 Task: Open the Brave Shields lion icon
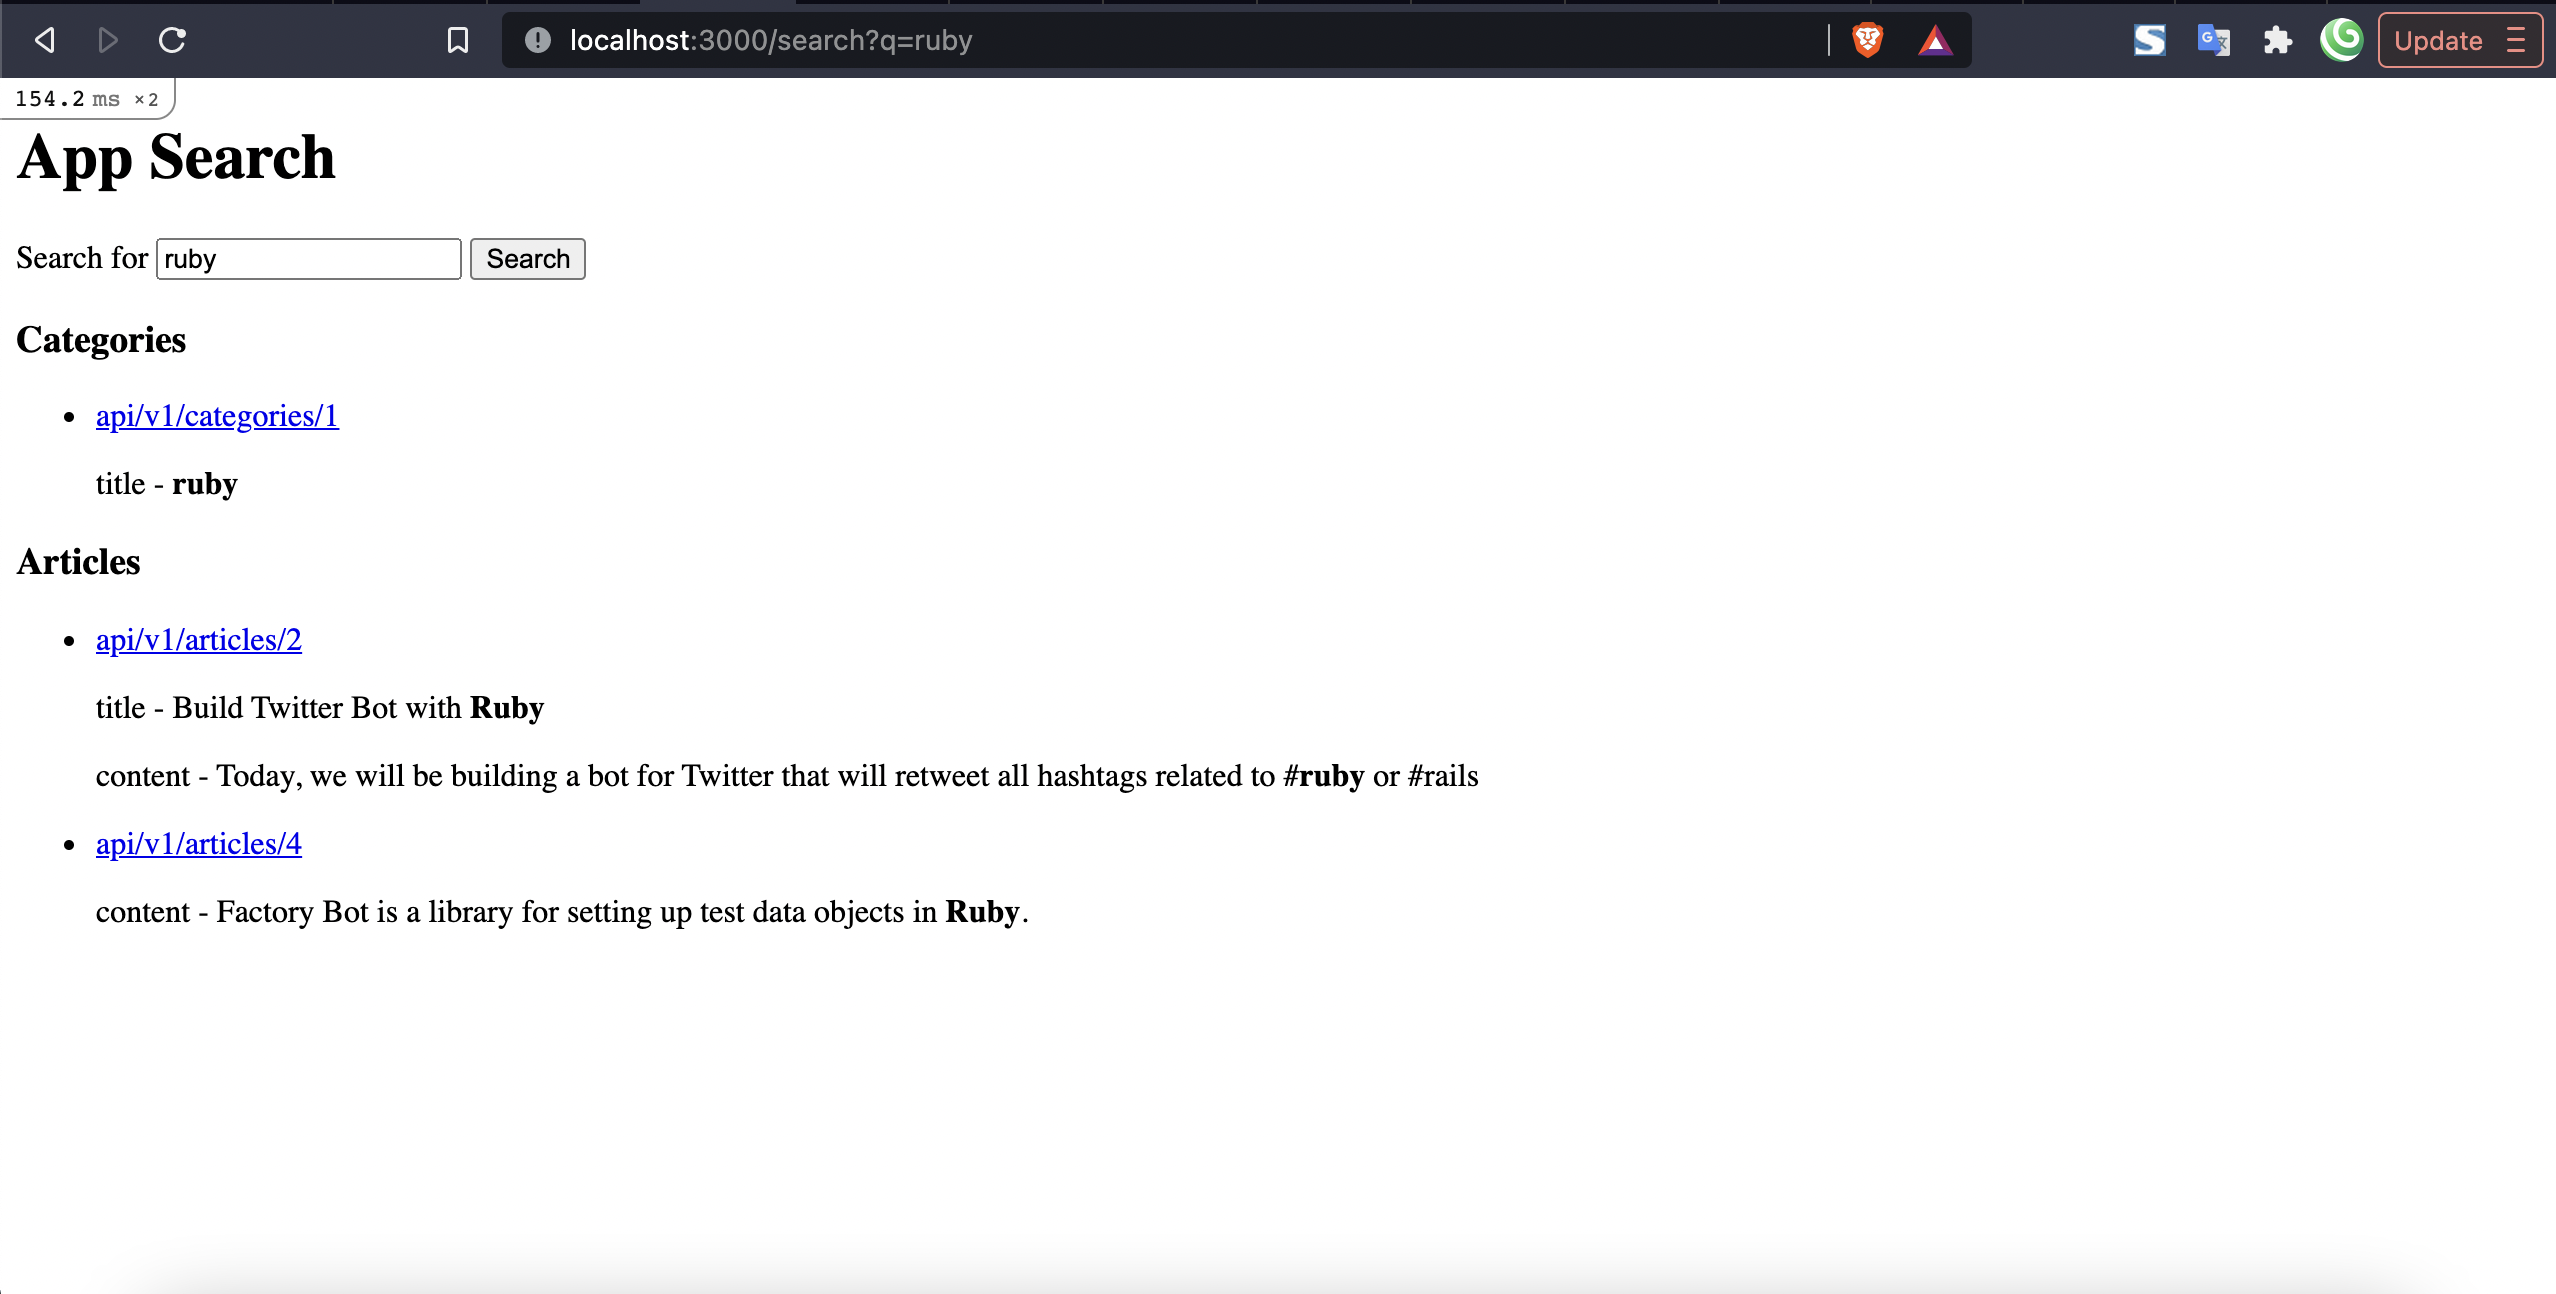click(1868, 40)
